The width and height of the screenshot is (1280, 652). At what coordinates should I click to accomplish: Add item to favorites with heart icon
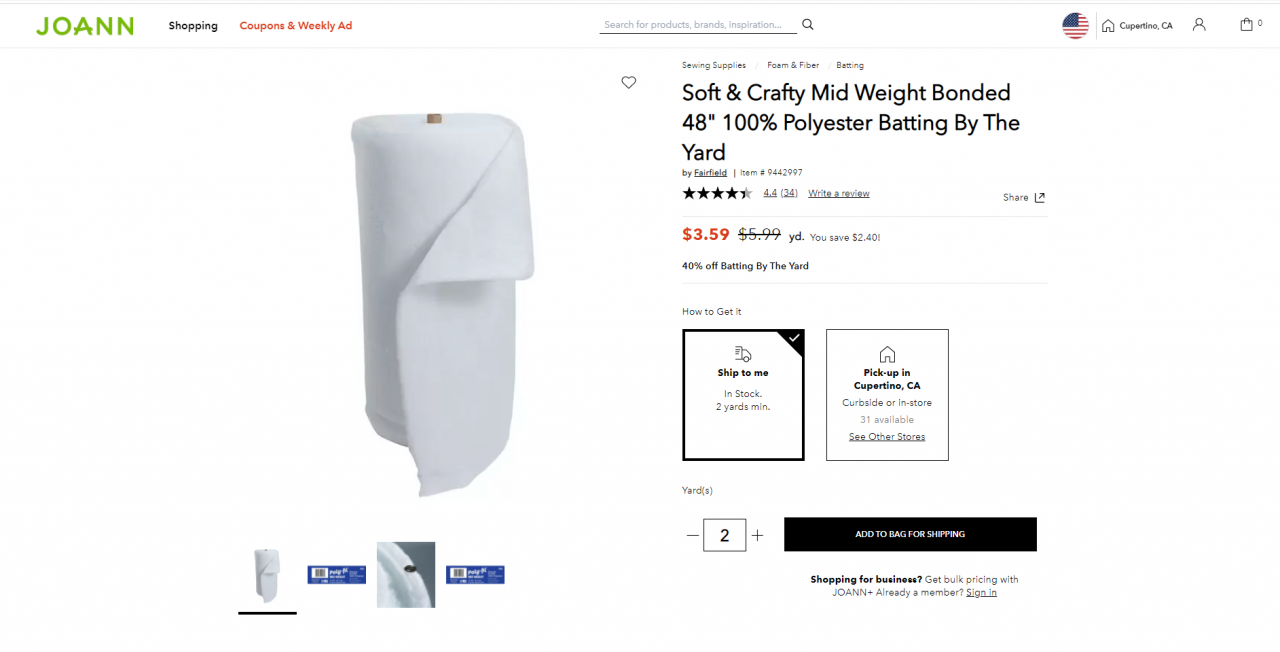point(628,83)
